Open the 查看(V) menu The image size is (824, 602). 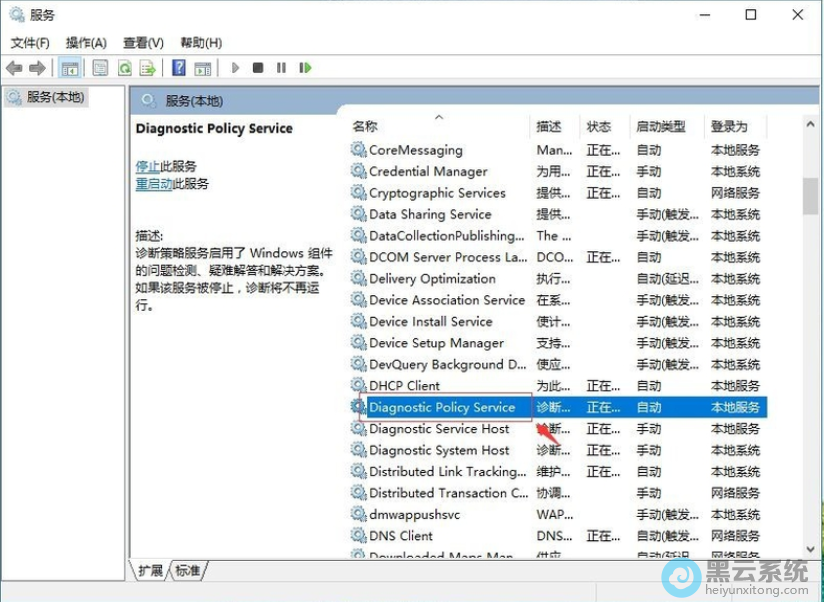(x=142, y=43)
